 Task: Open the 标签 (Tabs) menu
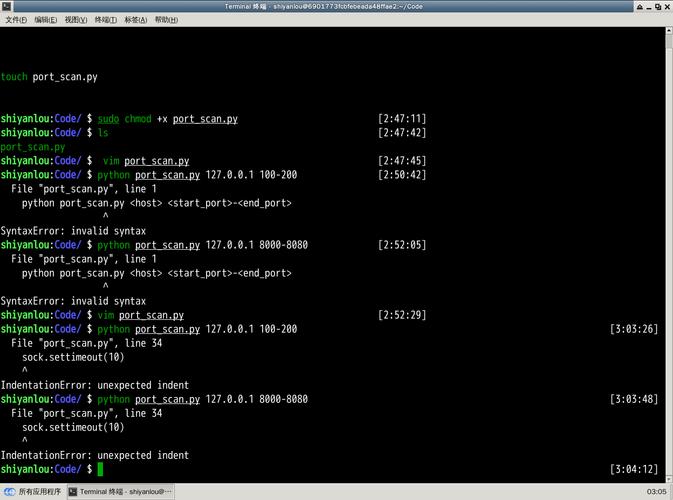[136, 20]
